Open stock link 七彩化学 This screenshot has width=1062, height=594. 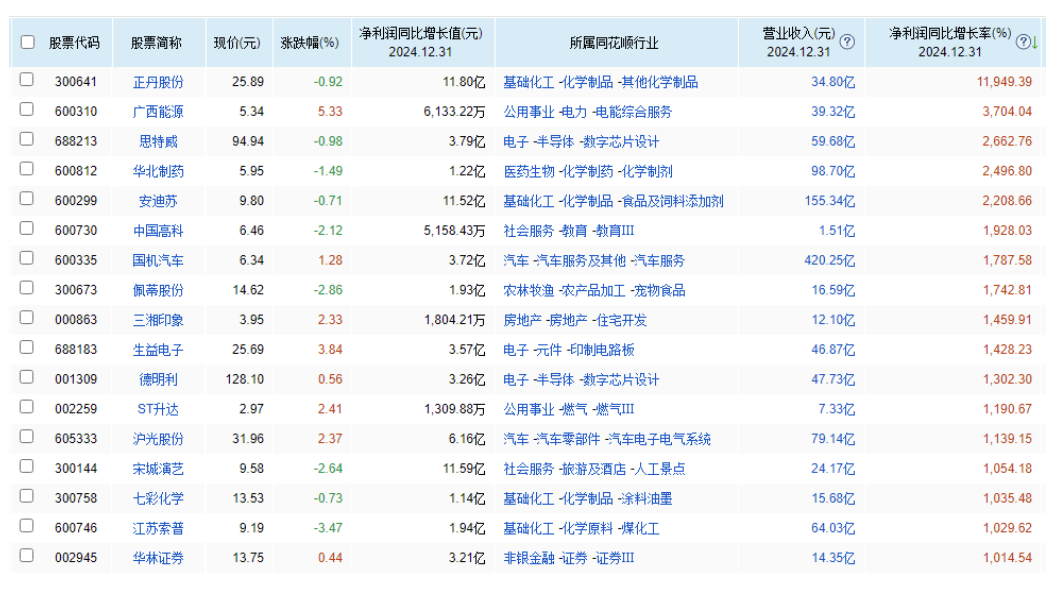158,499
